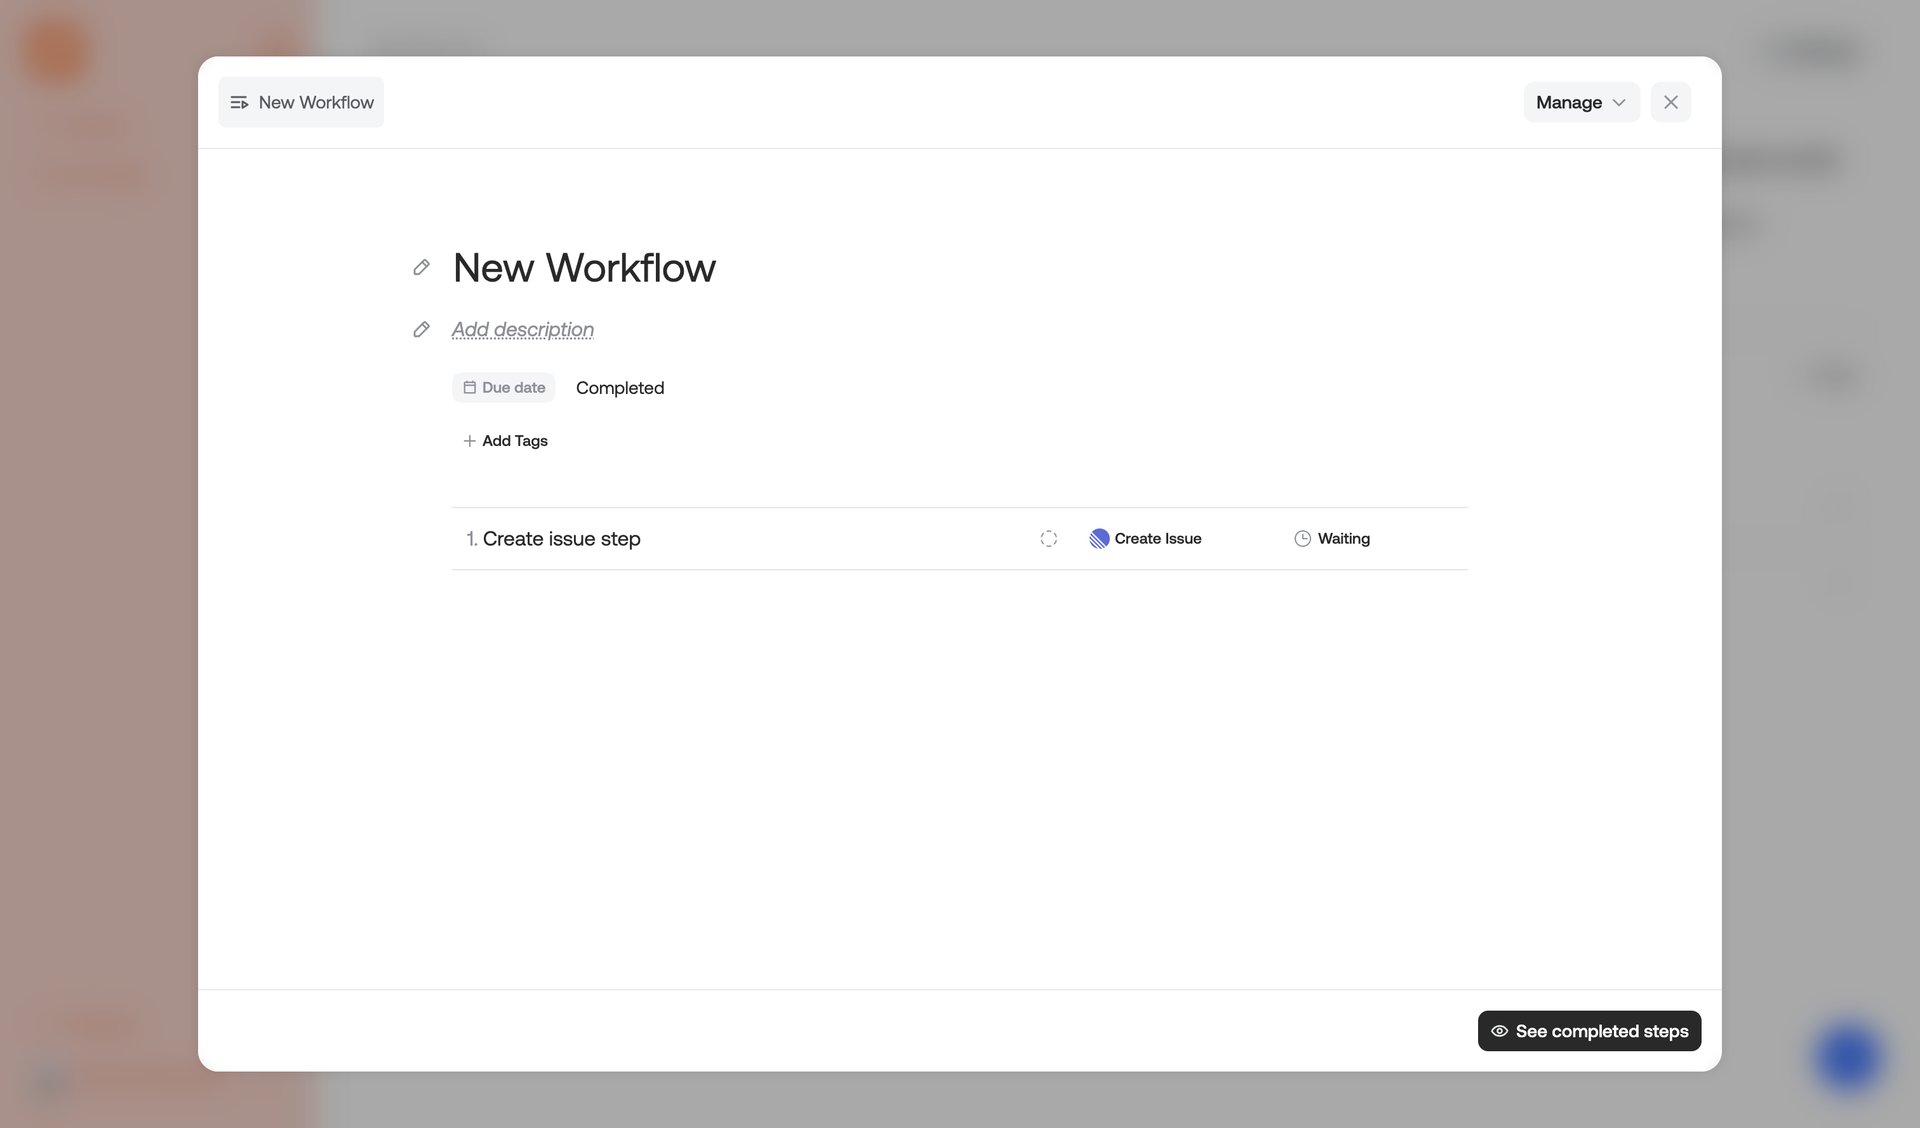The image size is (1920, 1128).
Task: Open the Due date picker
Action: pyautogui.click(x=503, y=387)
